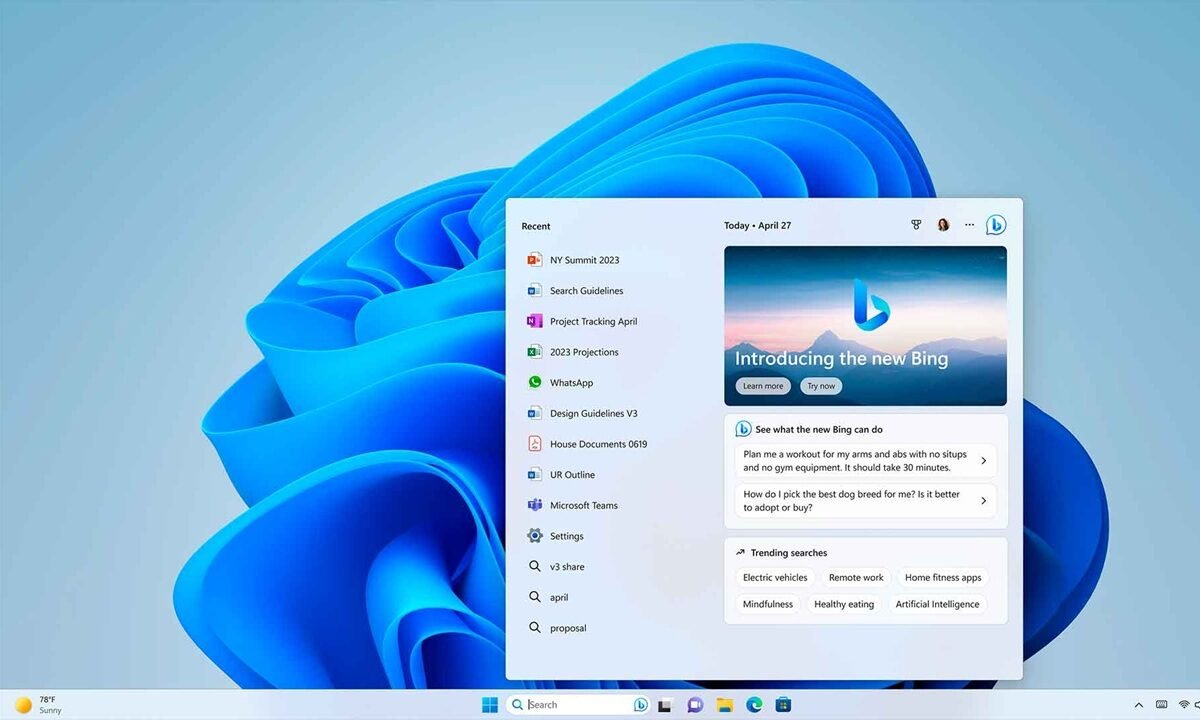The image size is (1200, 720).
Task: Click the Trending searches heading
Action: coord(789,553)
